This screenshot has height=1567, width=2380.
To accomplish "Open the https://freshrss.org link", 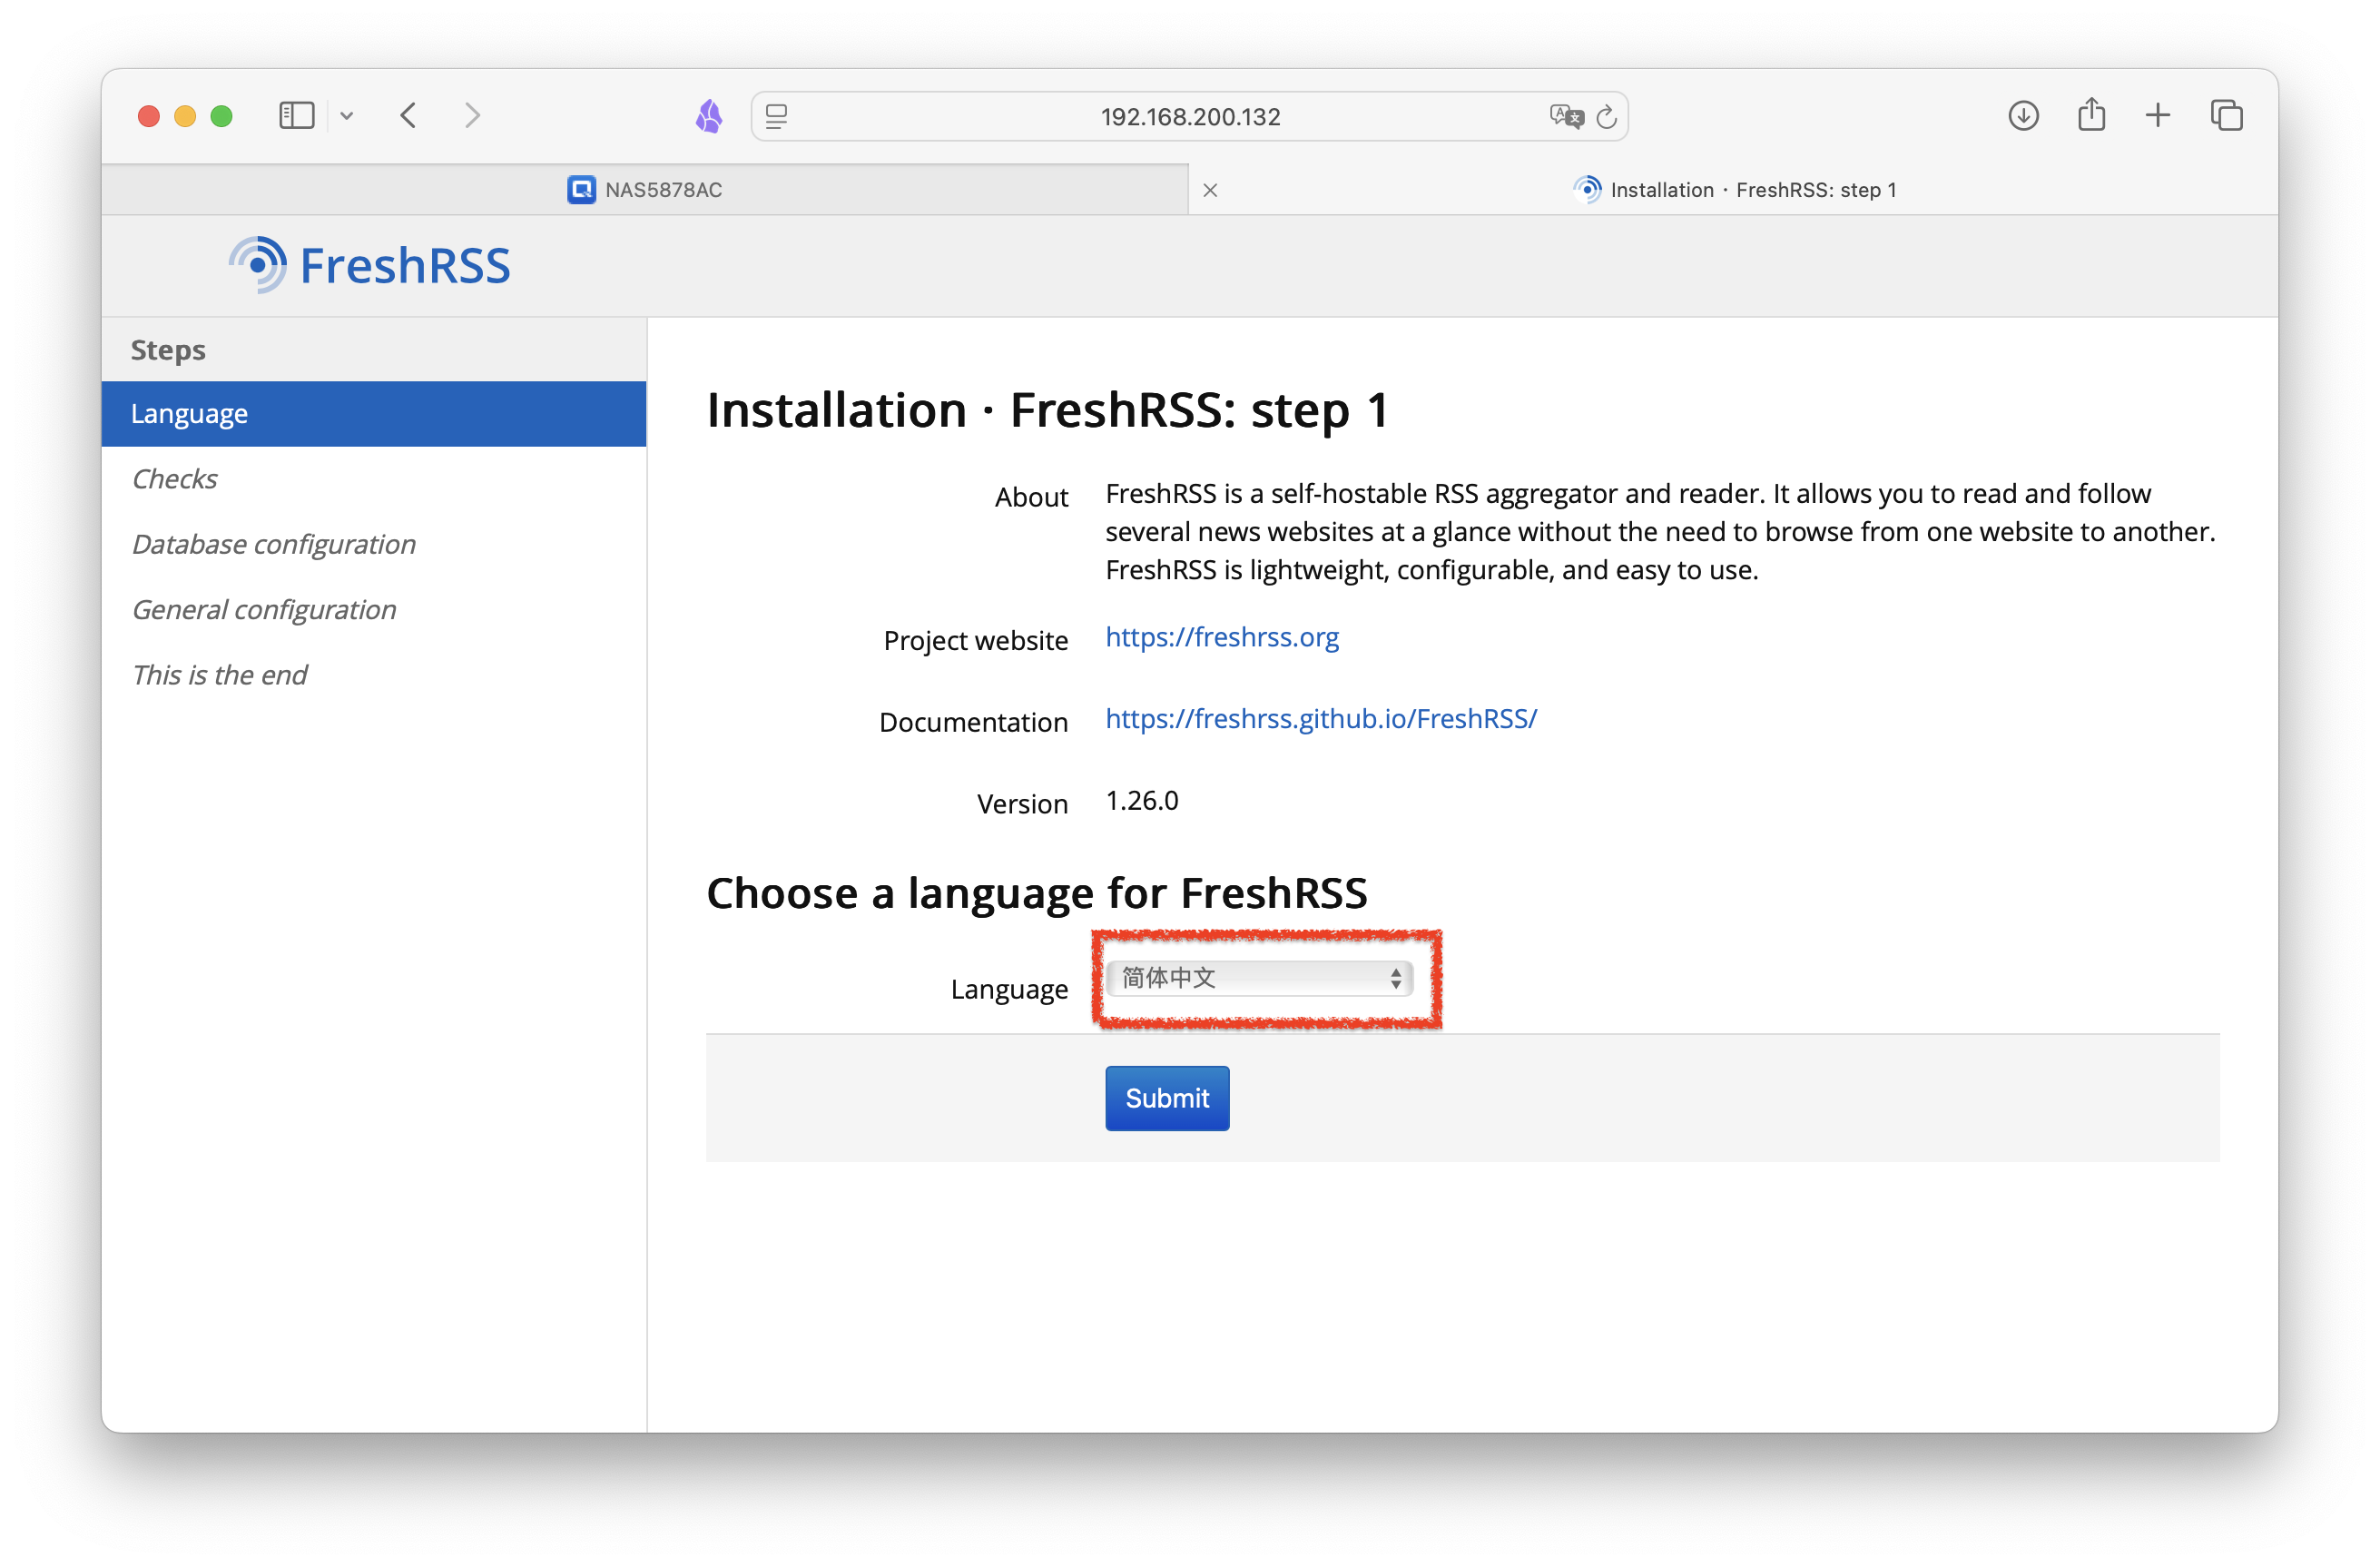I will tap(1222, 637).
